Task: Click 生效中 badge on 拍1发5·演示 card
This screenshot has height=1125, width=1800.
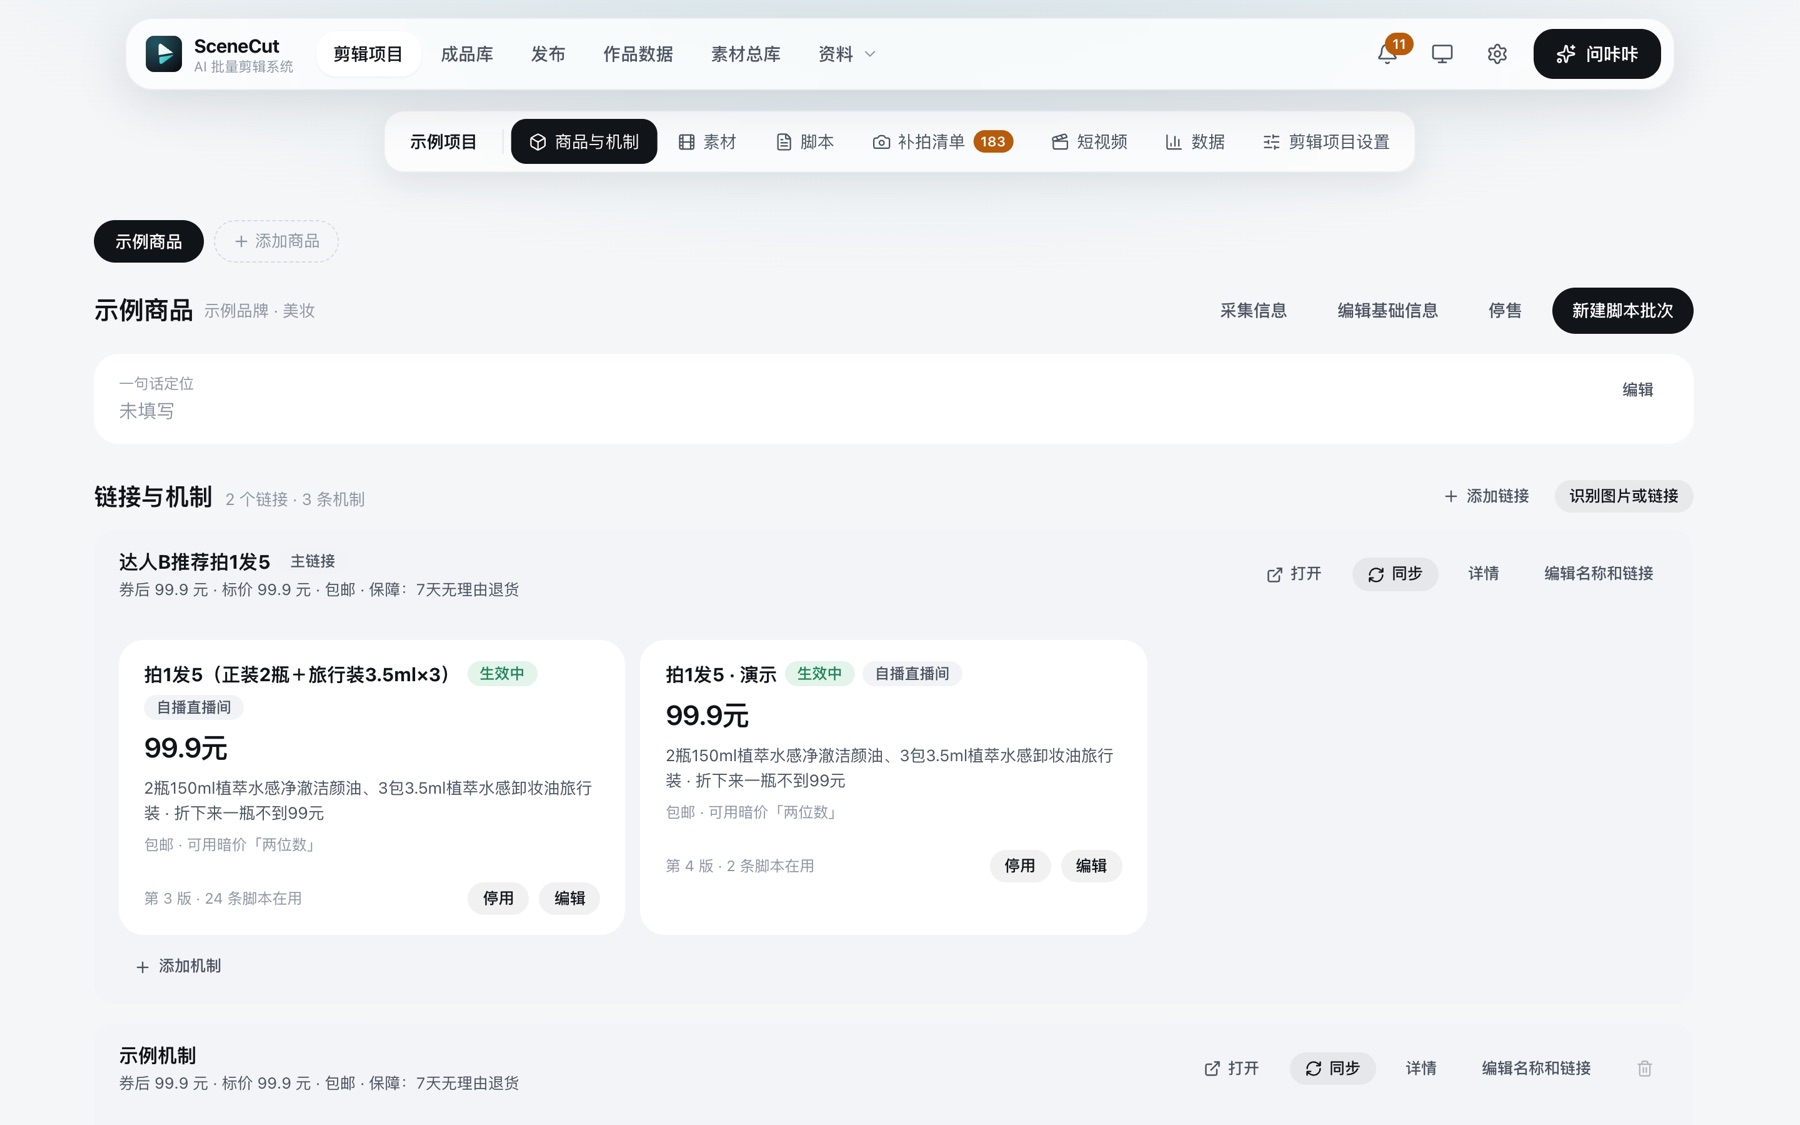Action: (x=820, y=674)
